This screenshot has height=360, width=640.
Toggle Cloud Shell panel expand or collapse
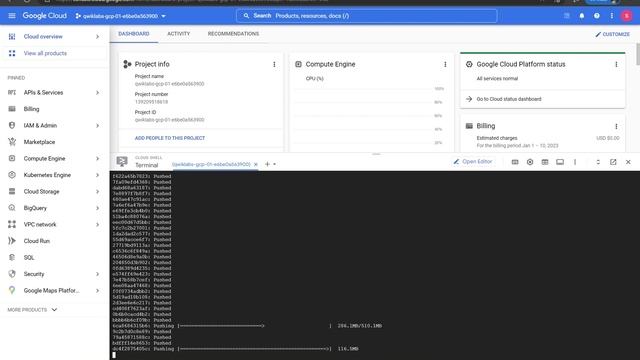pos(598,162)
